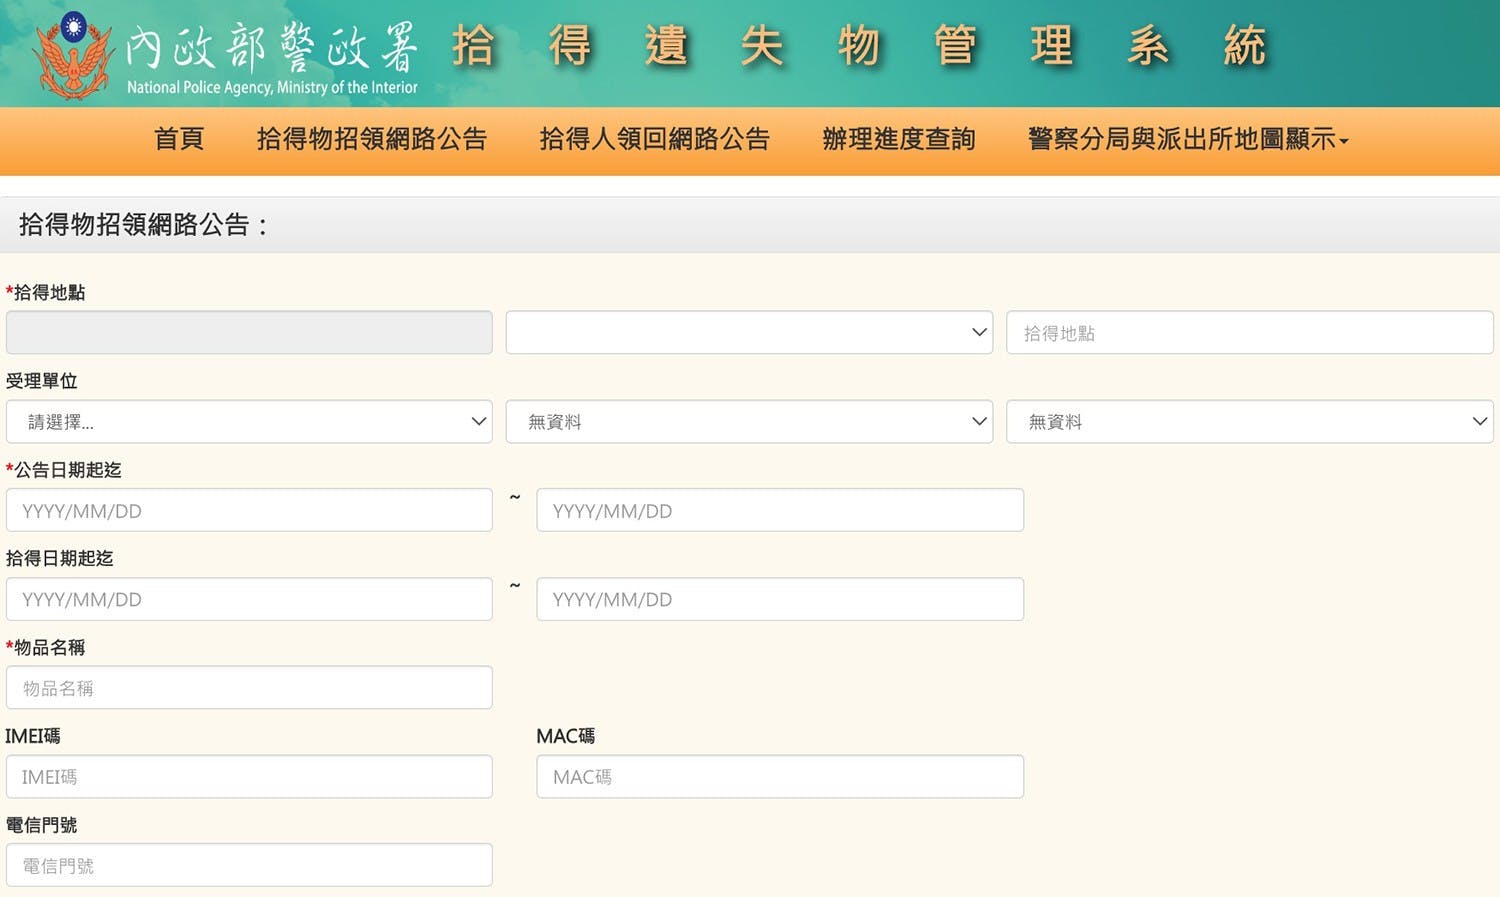Focus the 拾得日期 end date field
The image size is (1500, 897).
pos(779,599)
